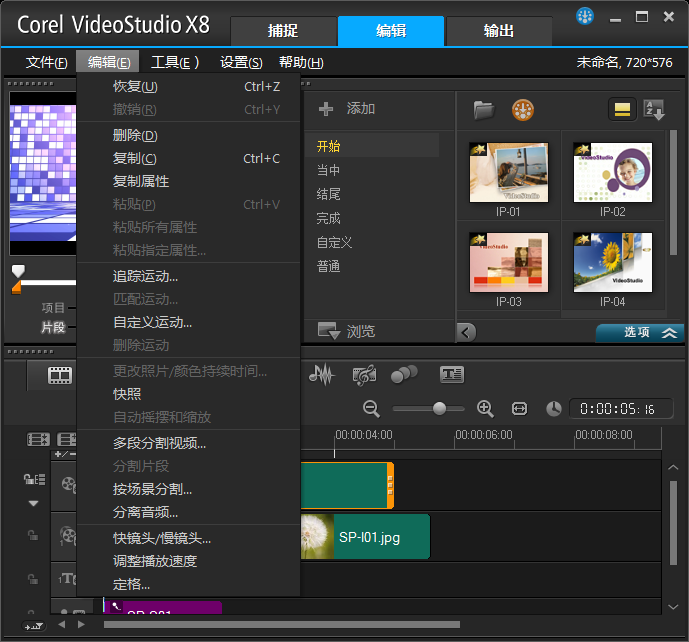Screen dimensions: 689x642
Task: Open the 帮助 menu
Action: tap(301, 62)
